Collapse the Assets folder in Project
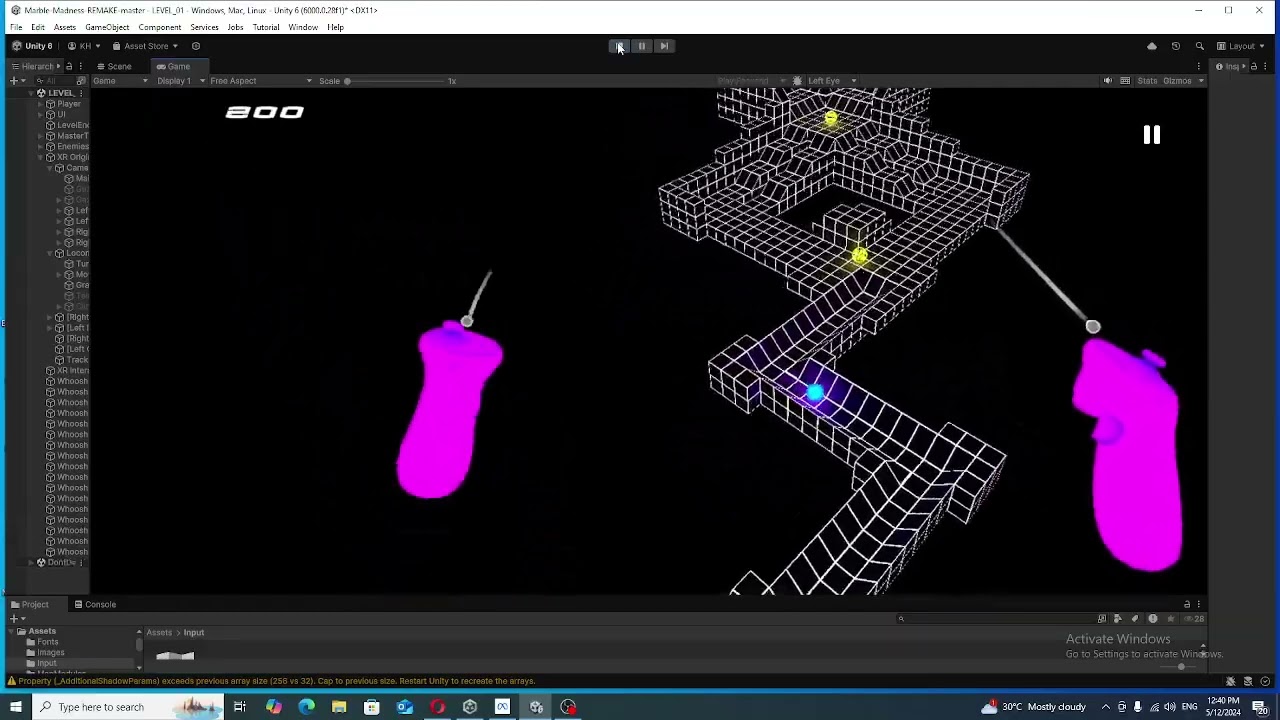 pyautogui.click(x=12, y=632)
